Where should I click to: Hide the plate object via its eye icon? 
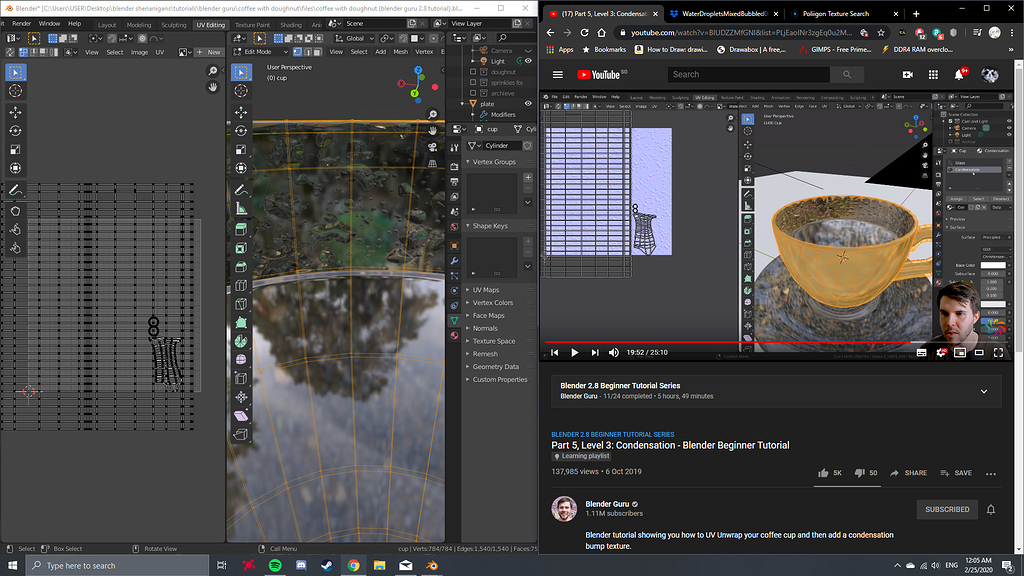[528, 103]
